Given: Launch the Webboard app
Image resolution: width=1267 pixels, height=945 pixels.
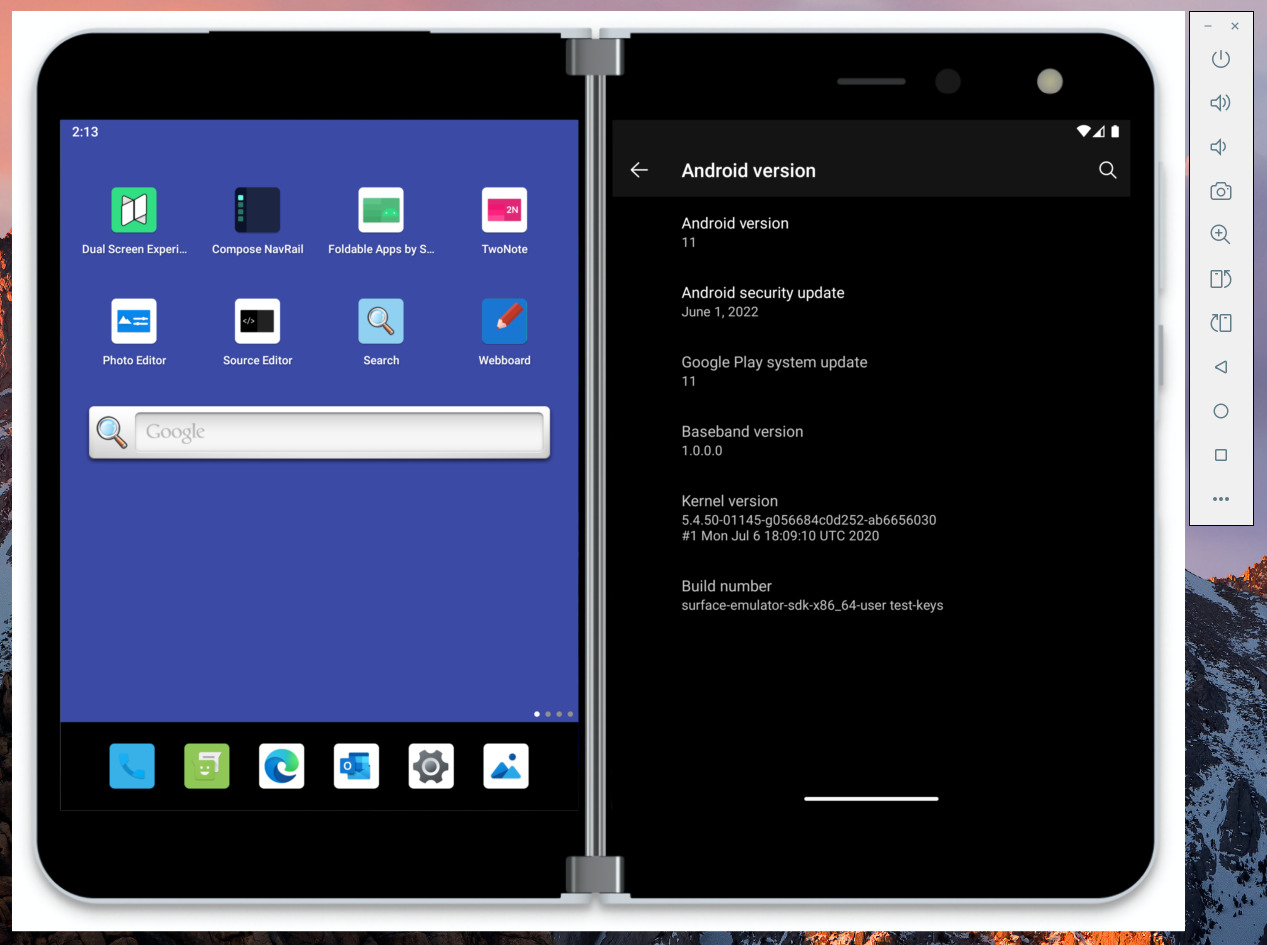Looking at the screenshot, I should pyautogui.click(x=504, y=322).
